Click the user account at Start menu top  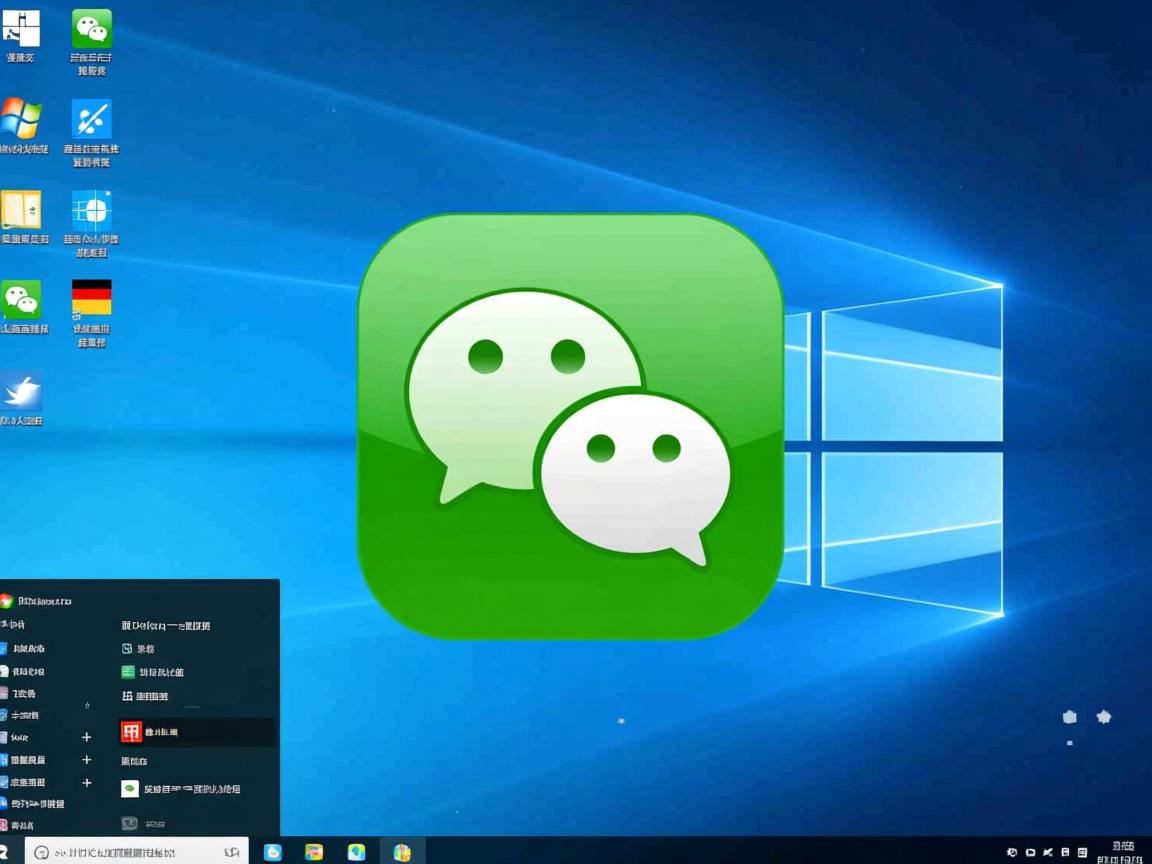(x=36, y=601)
